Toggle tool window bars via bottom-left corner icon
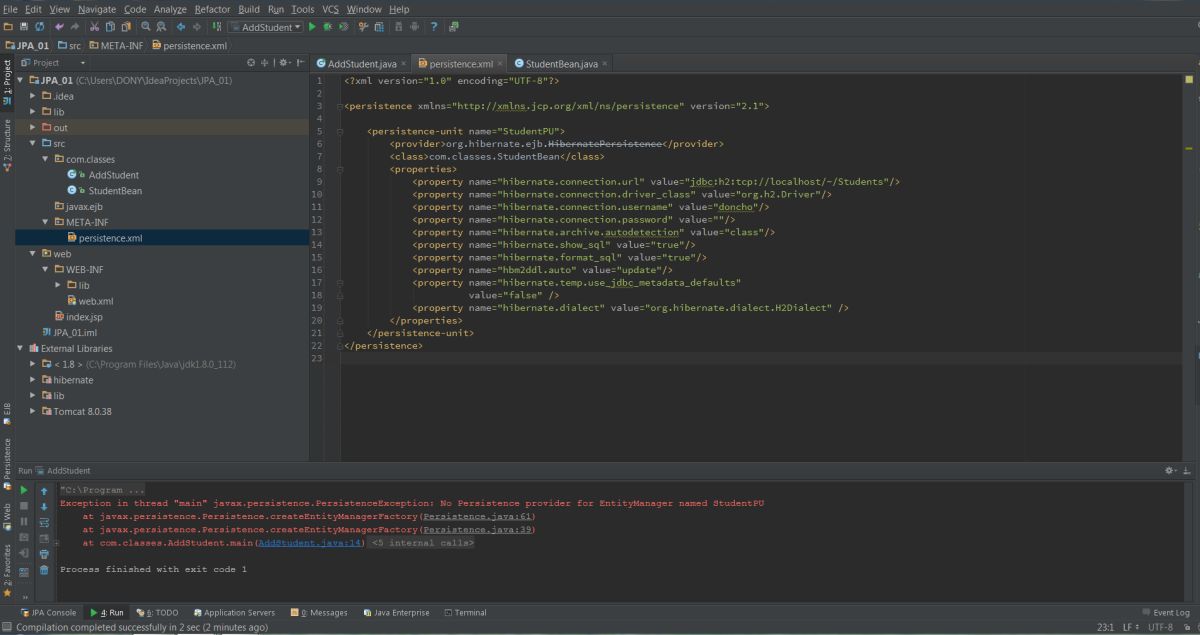Screen dimensions: 1200x635 coord(7,627)
